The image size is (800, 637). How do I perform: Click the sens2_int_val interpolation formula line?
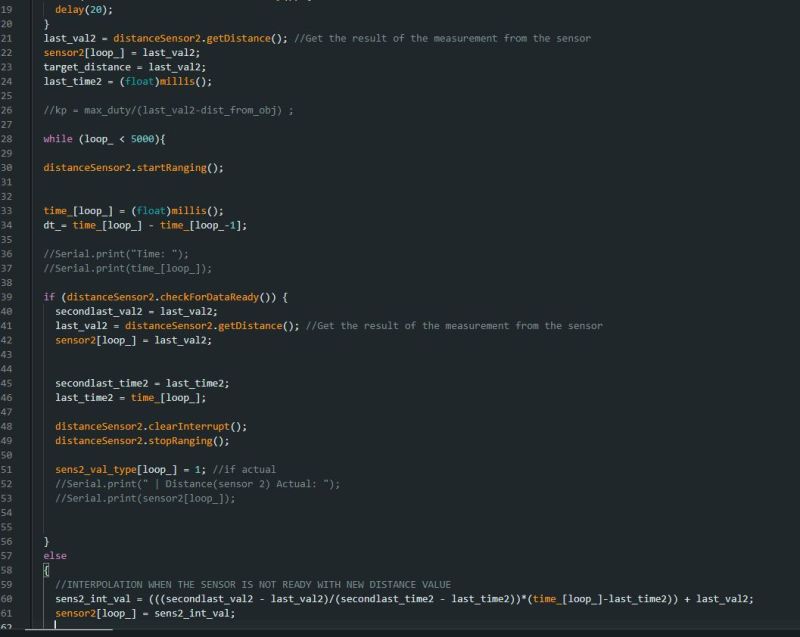coord(404,599)
